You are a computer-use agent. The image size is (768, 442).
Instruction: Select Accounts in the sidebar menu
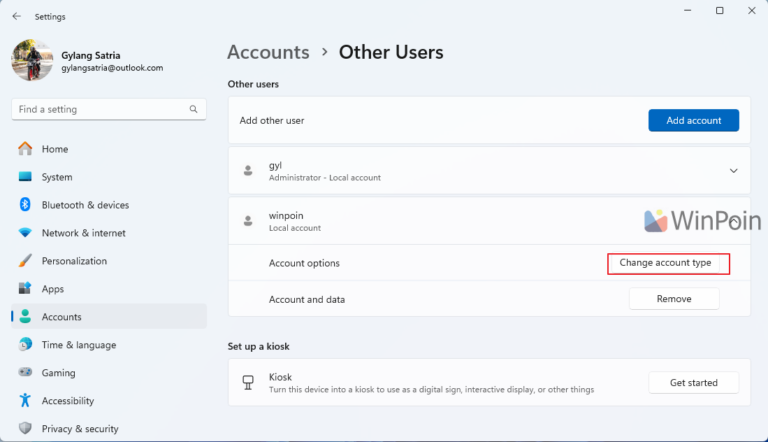62,317
